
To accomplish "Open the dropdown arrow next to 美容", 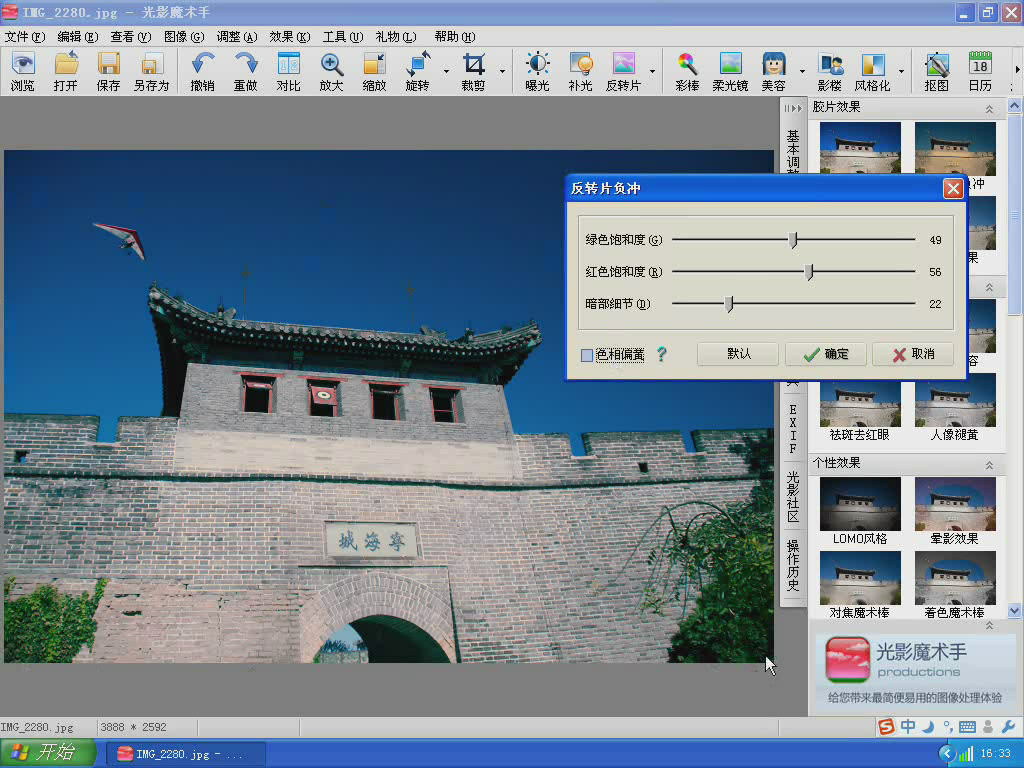I will [802, 71].
